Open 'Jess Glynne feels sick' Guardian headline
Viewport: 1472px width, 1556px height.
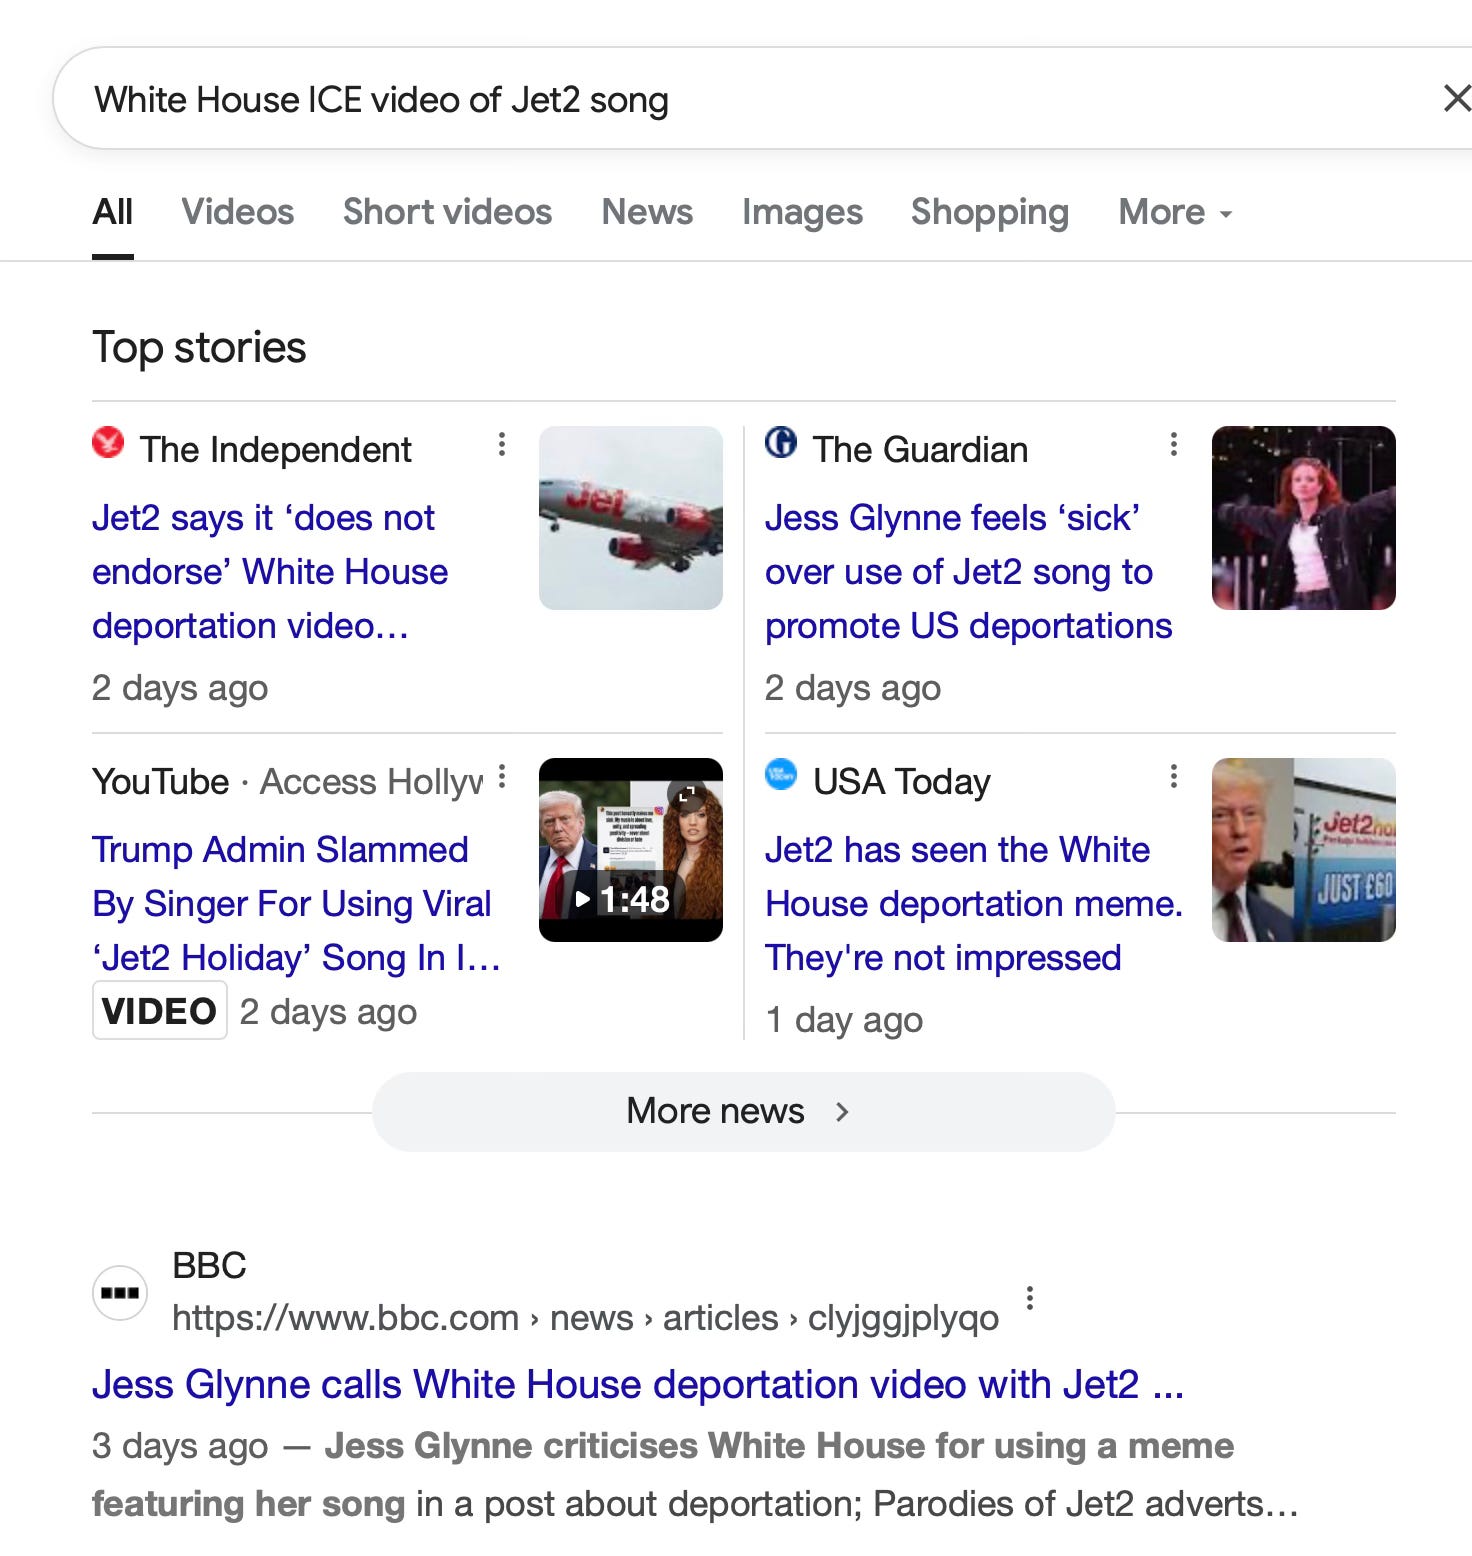[x=968, y=572]
